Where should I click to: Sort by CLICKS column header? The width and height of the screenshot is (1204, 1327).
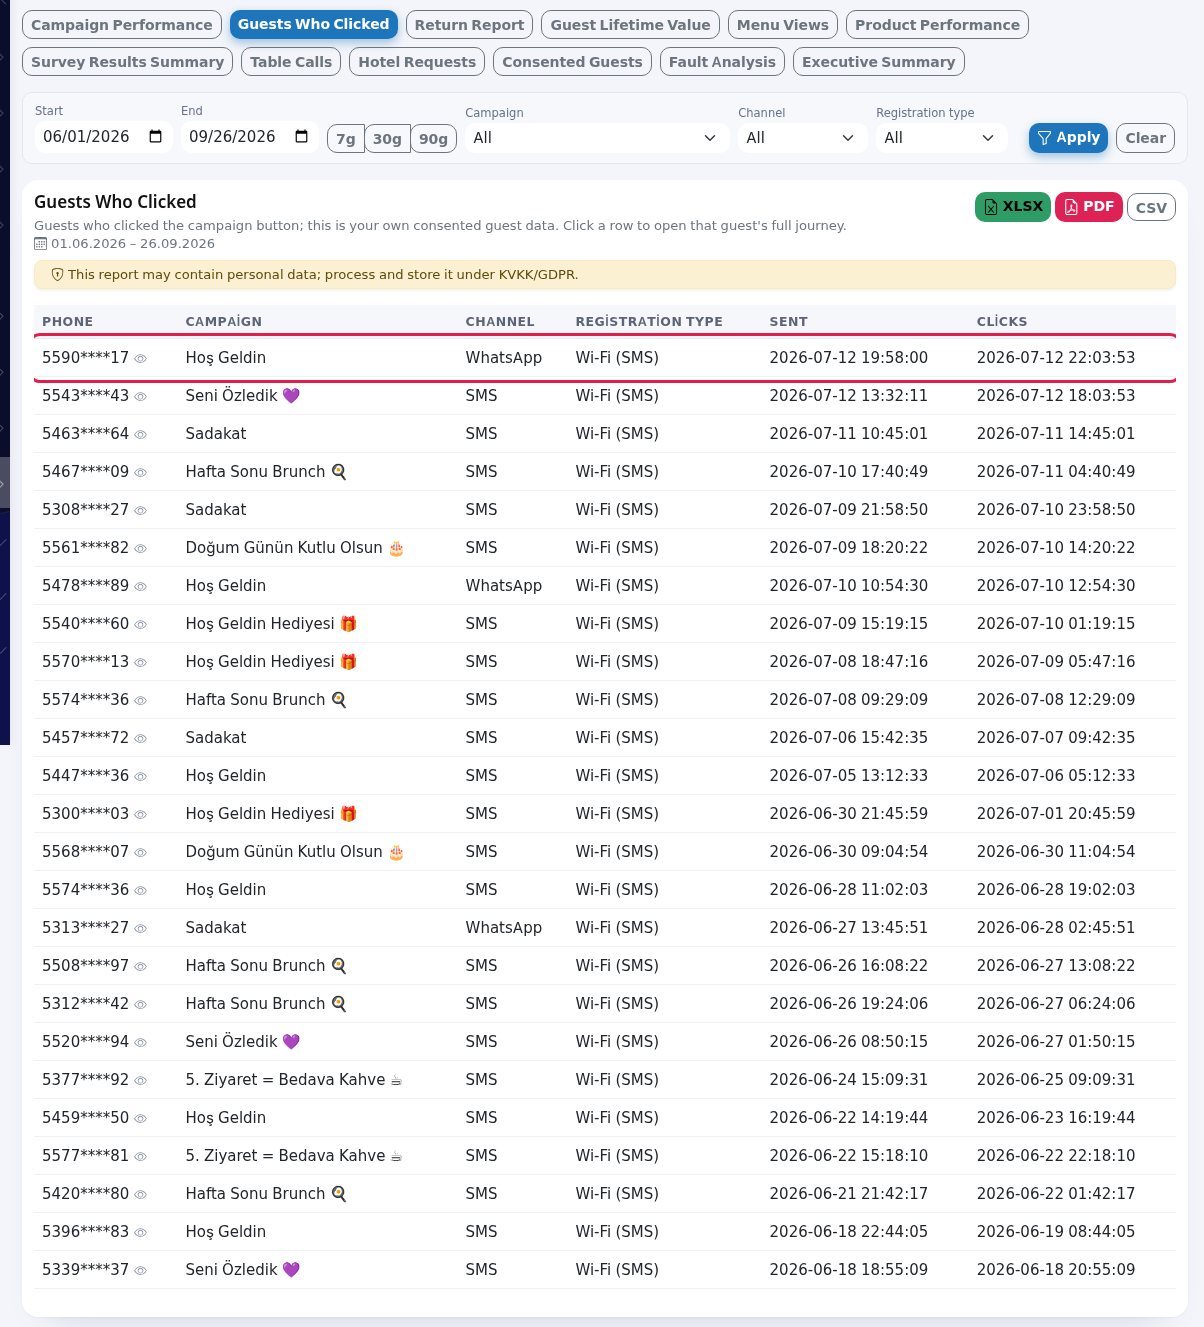1002,322
